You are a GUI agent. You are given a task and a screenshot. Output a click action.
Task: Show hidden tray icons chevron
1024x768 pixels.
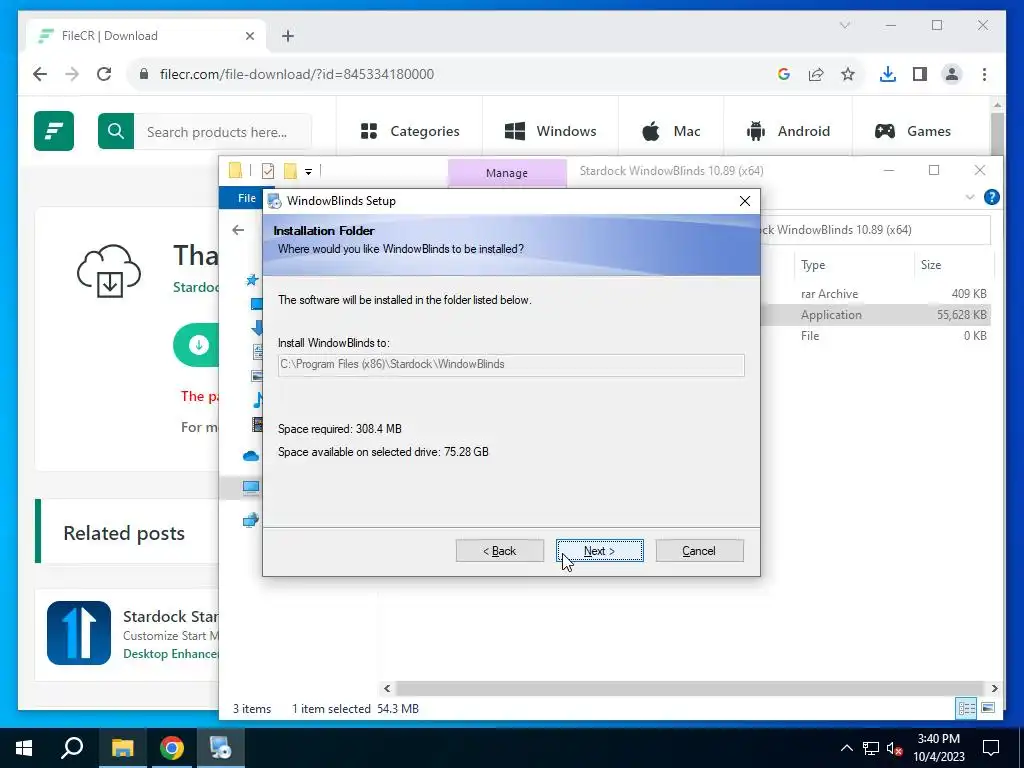tap(846, 748)
